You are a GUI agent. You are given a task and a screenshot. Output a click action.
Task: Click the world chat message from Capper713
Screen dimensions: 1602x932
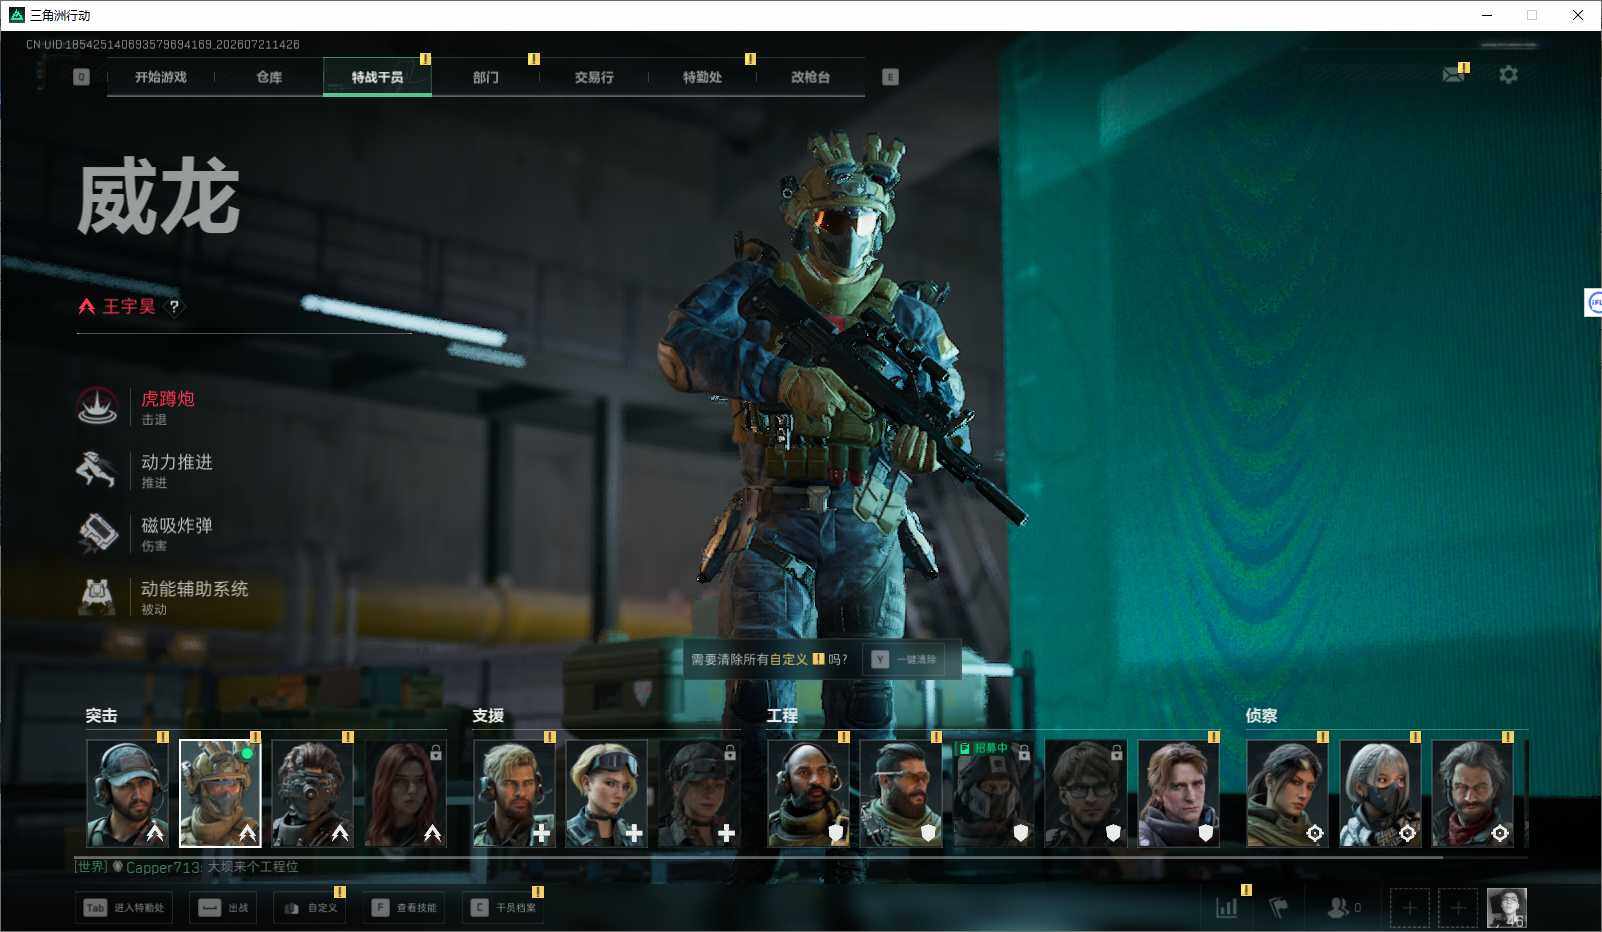[186, 867]
